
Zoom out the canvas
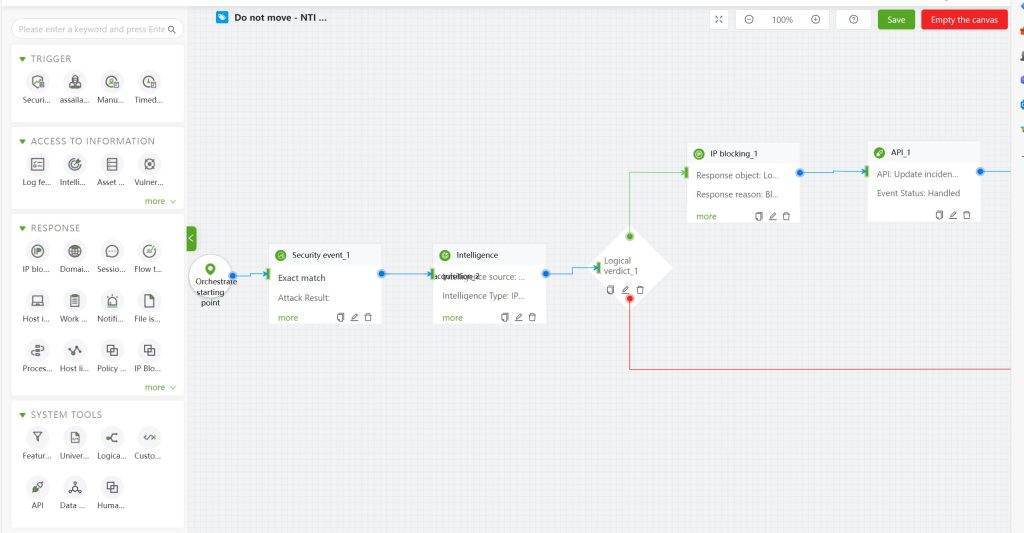(749, 20)
